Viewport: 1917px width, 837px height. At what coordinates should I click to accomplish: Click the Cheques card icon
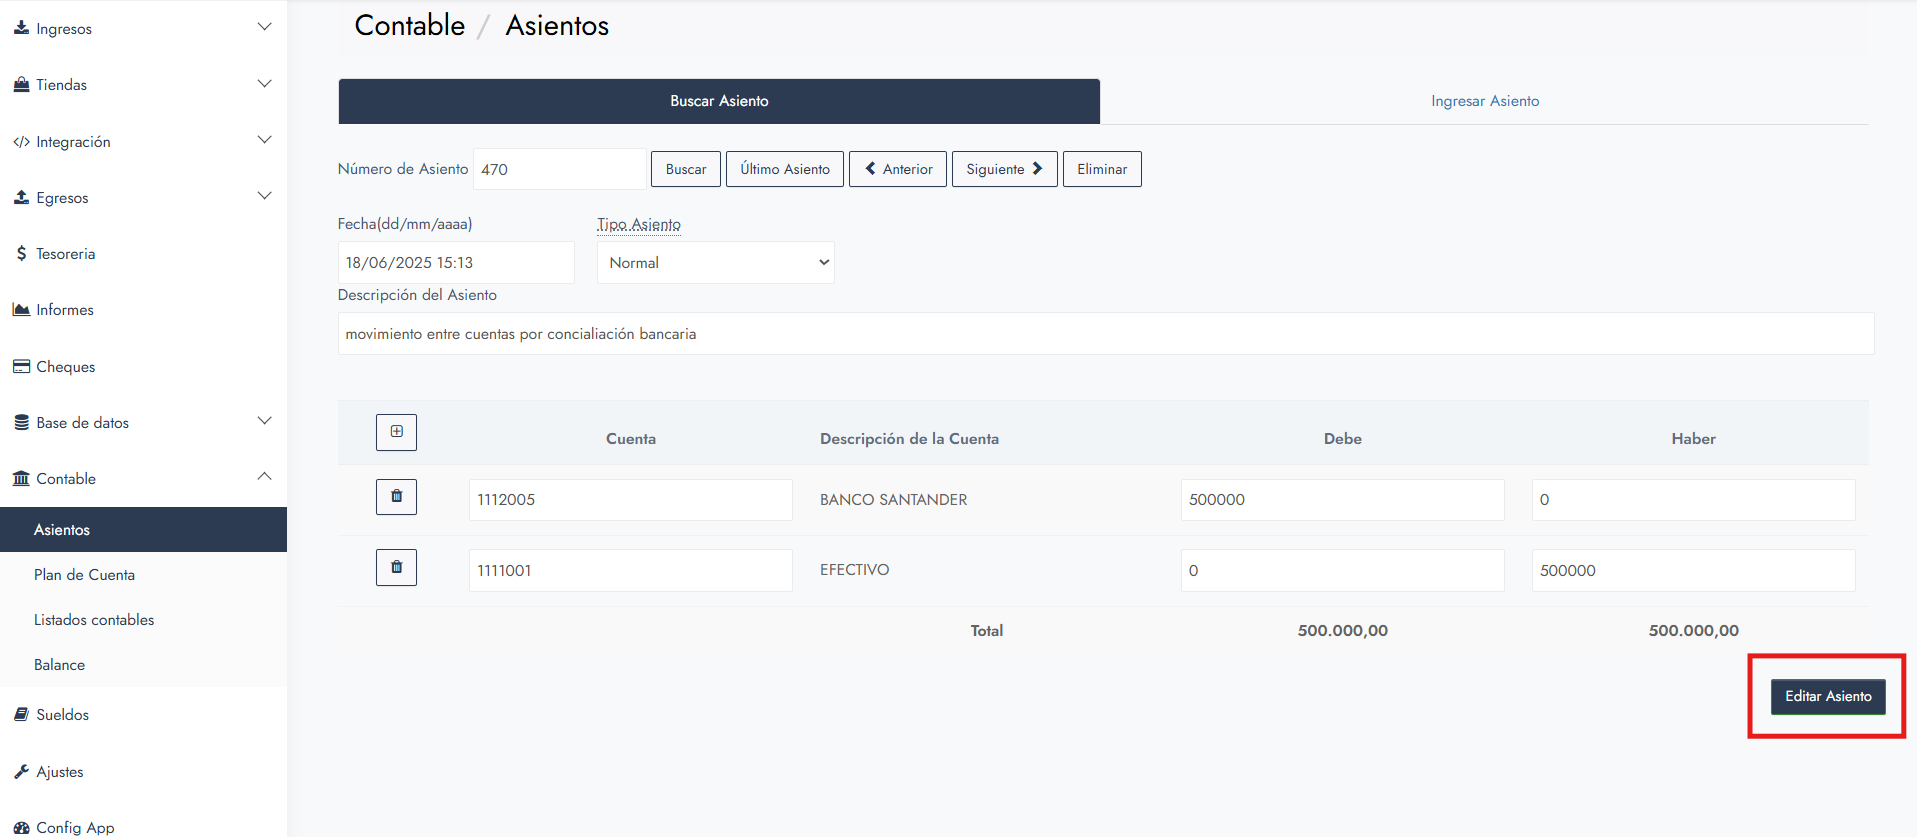tap(21, 367)
